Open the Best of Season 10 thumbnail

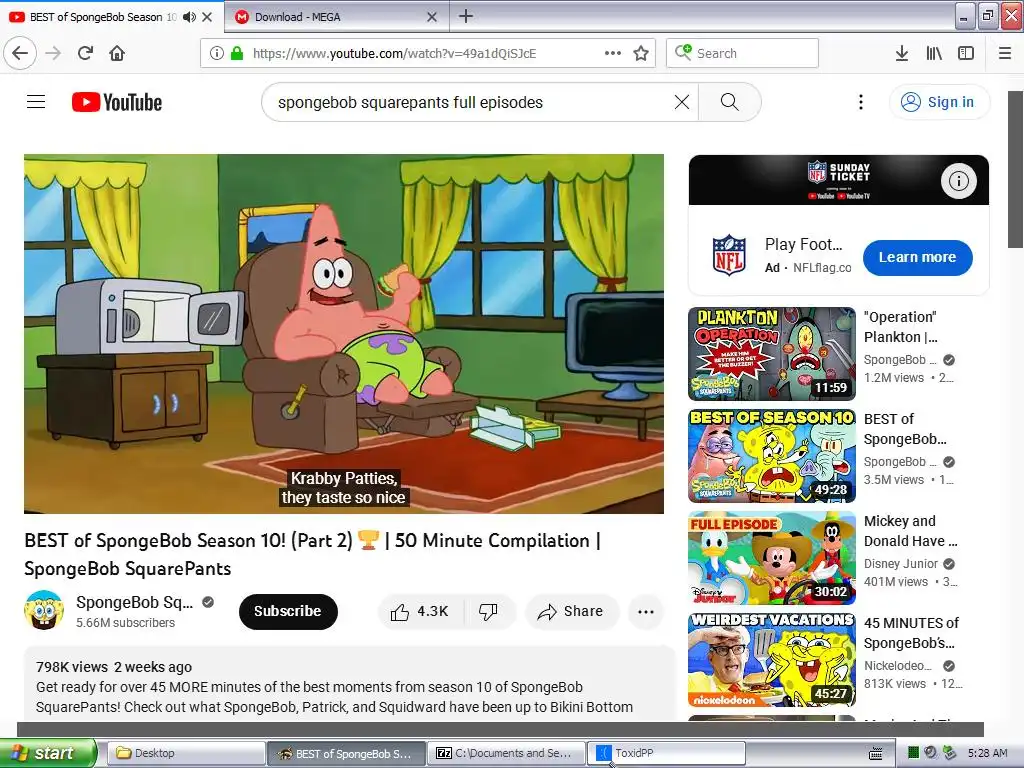pyautogui.click(x=772, y=455)
